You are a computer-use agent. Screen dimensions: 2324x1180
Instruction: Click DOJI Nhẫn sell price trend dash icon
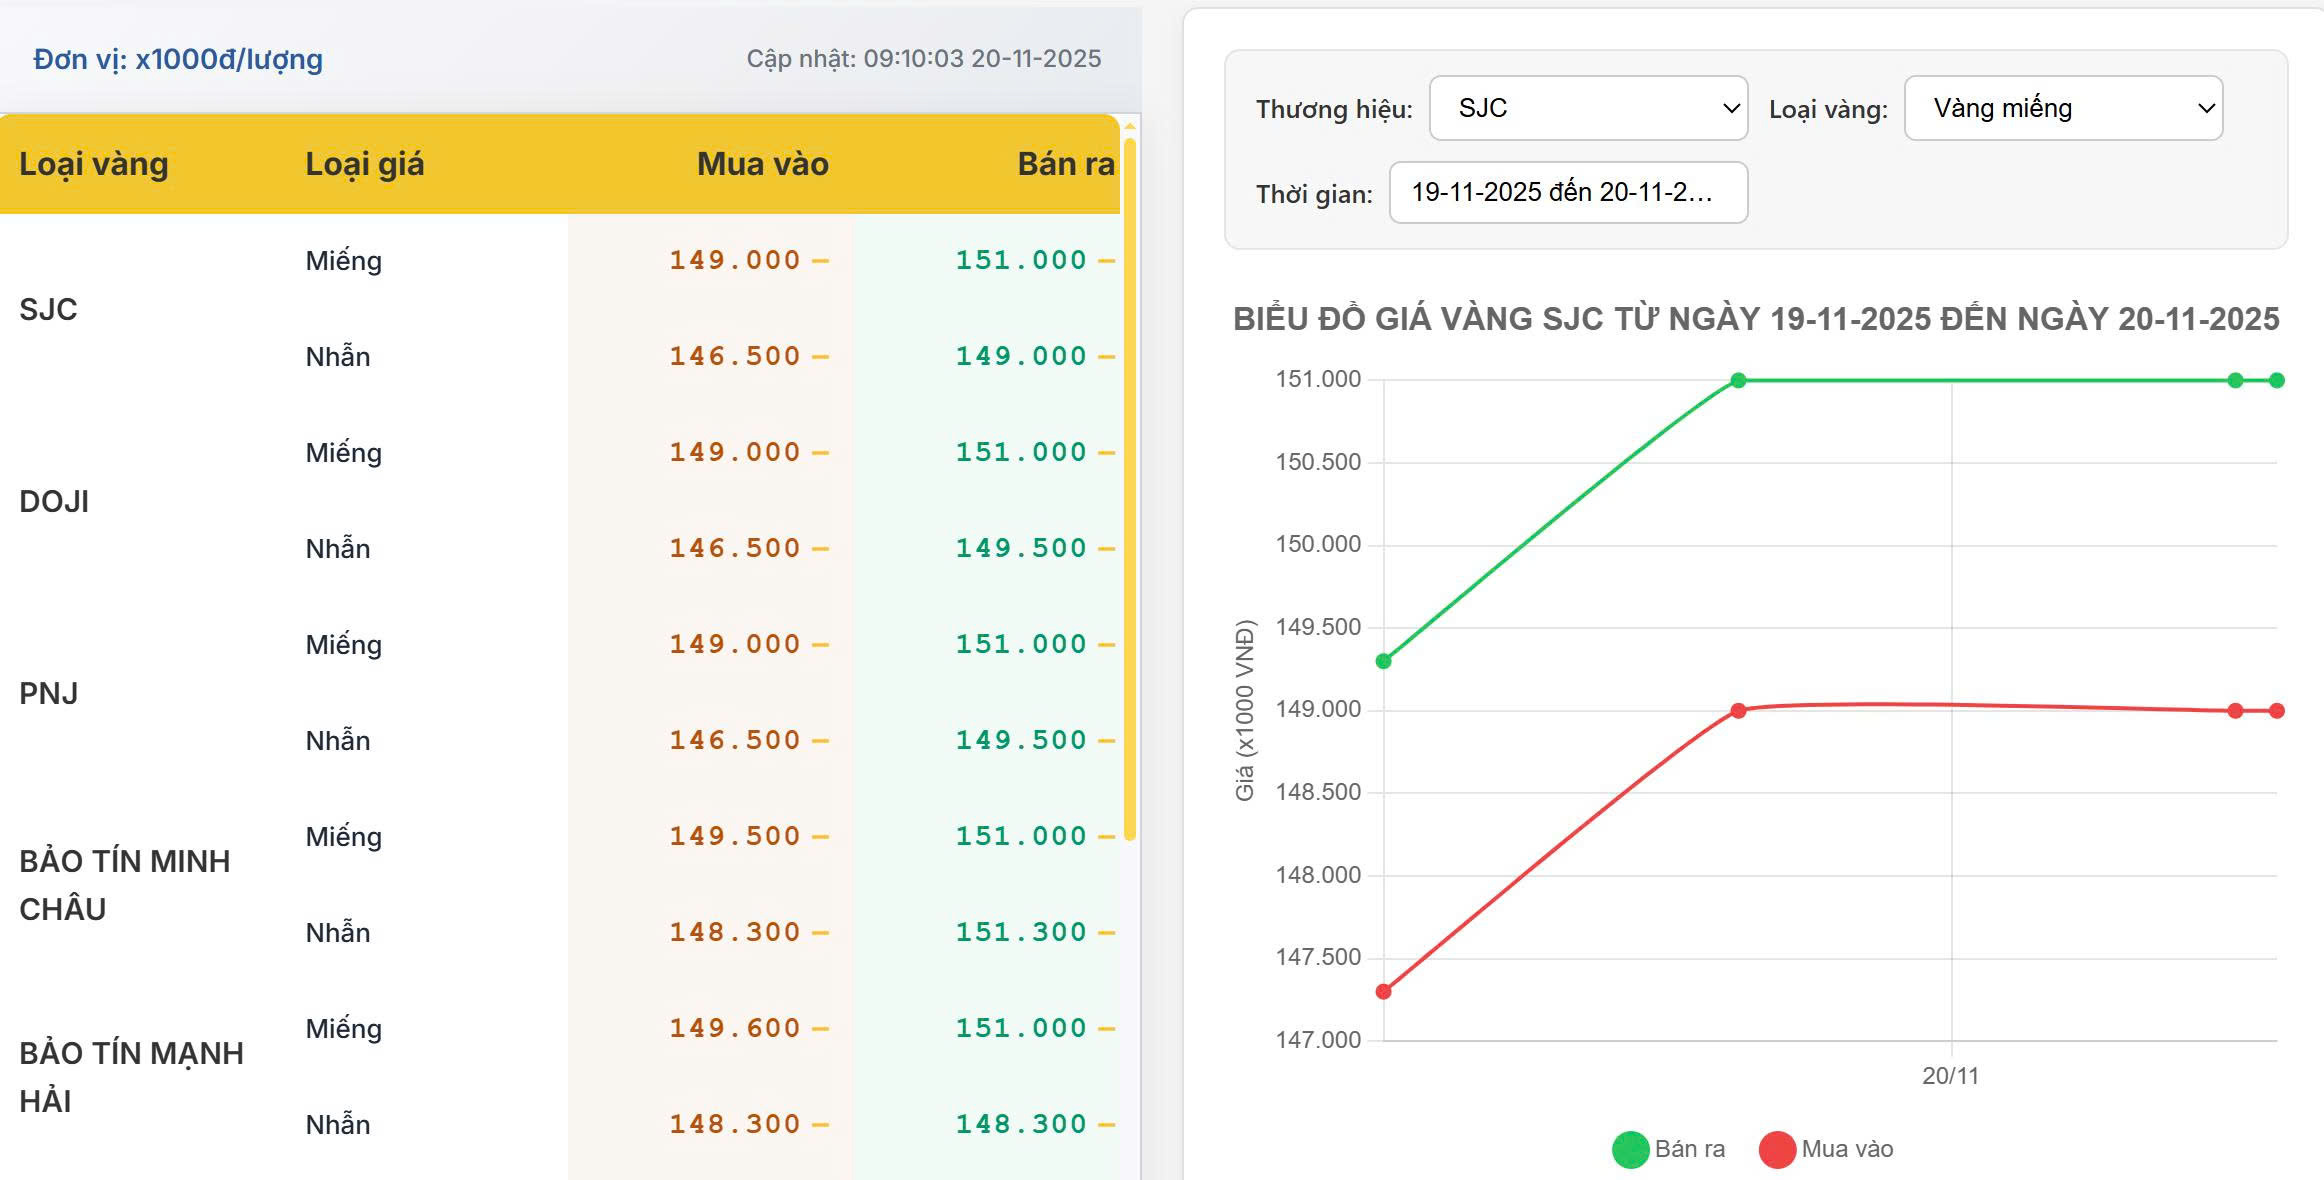(x=1106, y=549)
